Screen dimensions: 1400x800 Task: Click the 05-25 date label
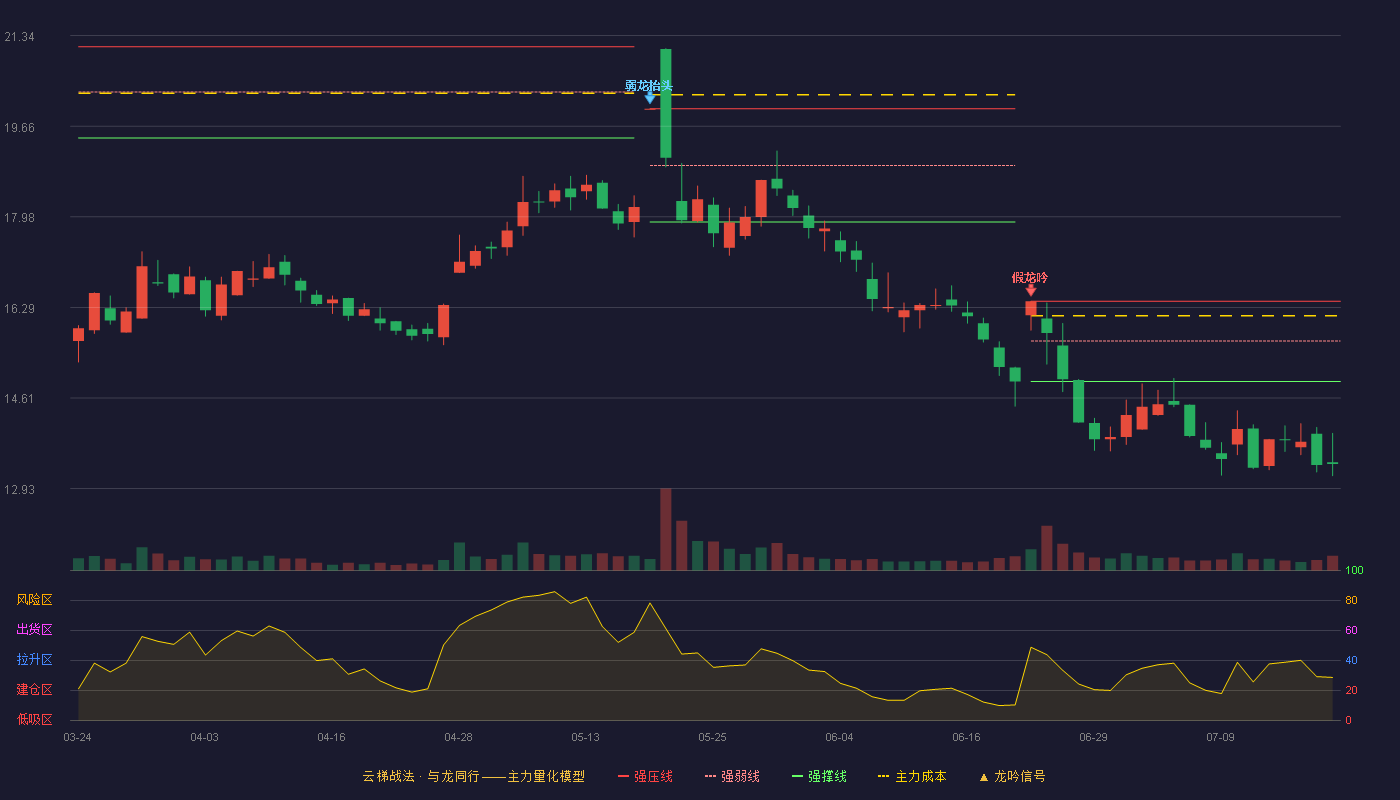712,737
